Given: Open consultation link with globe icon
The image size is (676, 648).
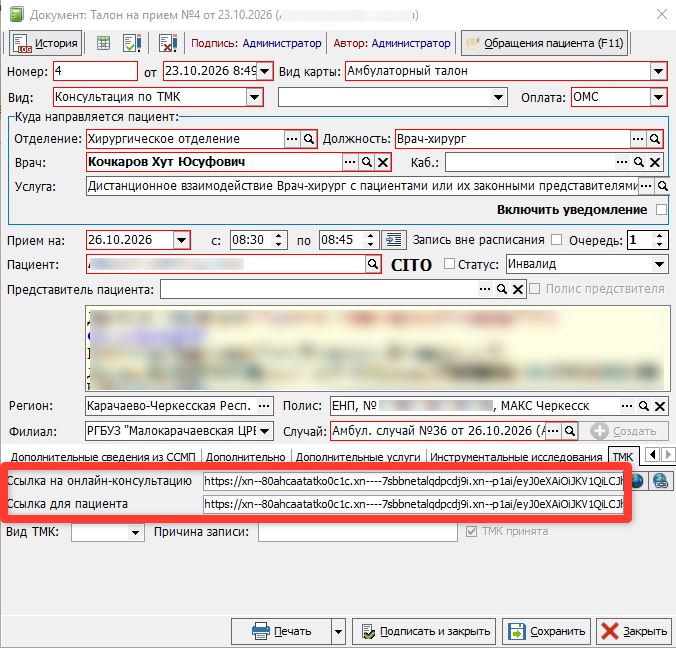Looking at the screenshot, I should click(637, 481).
